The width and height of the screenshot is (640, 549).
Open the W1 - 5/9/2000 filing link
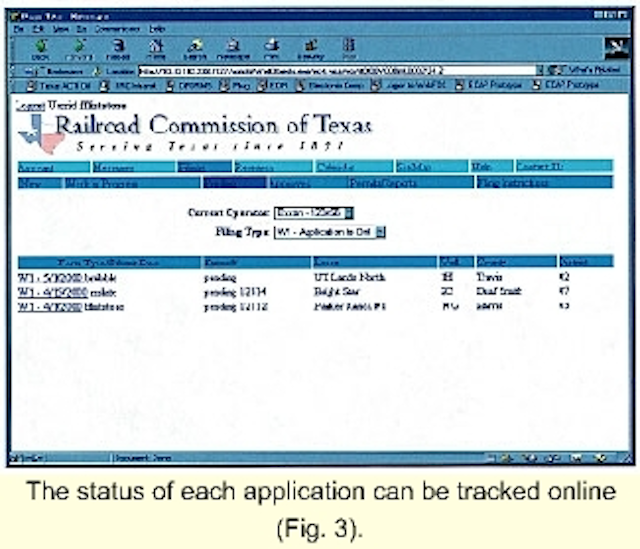[x=51, y=278]
